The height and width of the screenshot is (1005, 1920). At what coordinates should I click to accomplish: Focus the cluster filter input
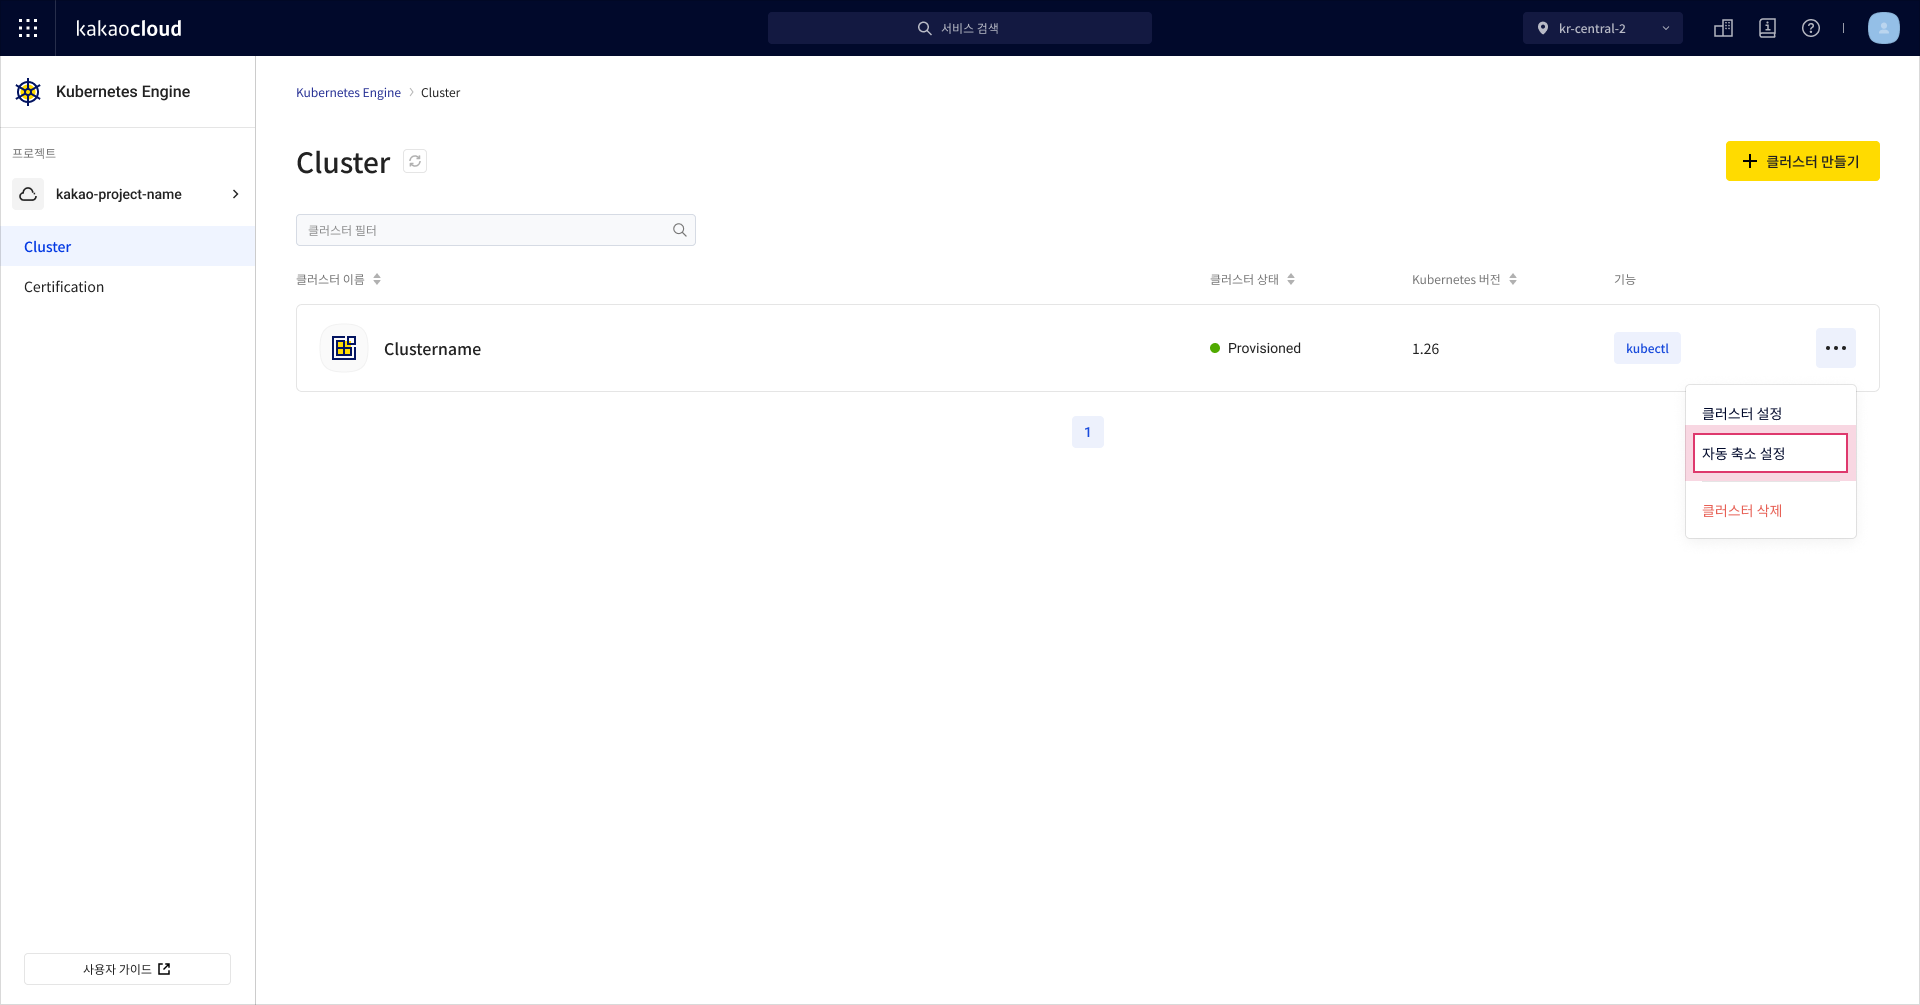[495, 230]
